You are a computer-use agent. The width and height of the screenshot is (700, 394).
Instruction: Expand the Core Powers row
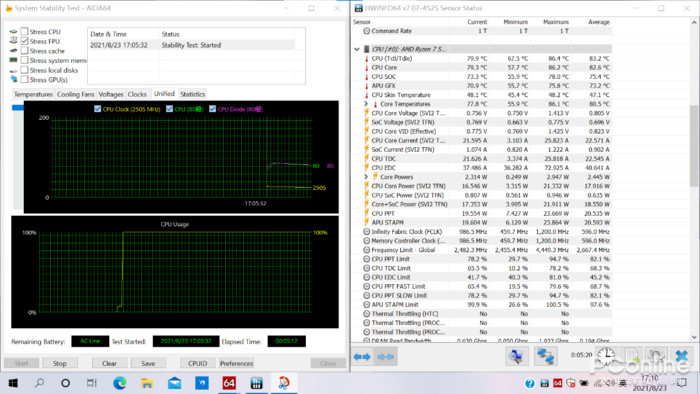click(366, 177)
